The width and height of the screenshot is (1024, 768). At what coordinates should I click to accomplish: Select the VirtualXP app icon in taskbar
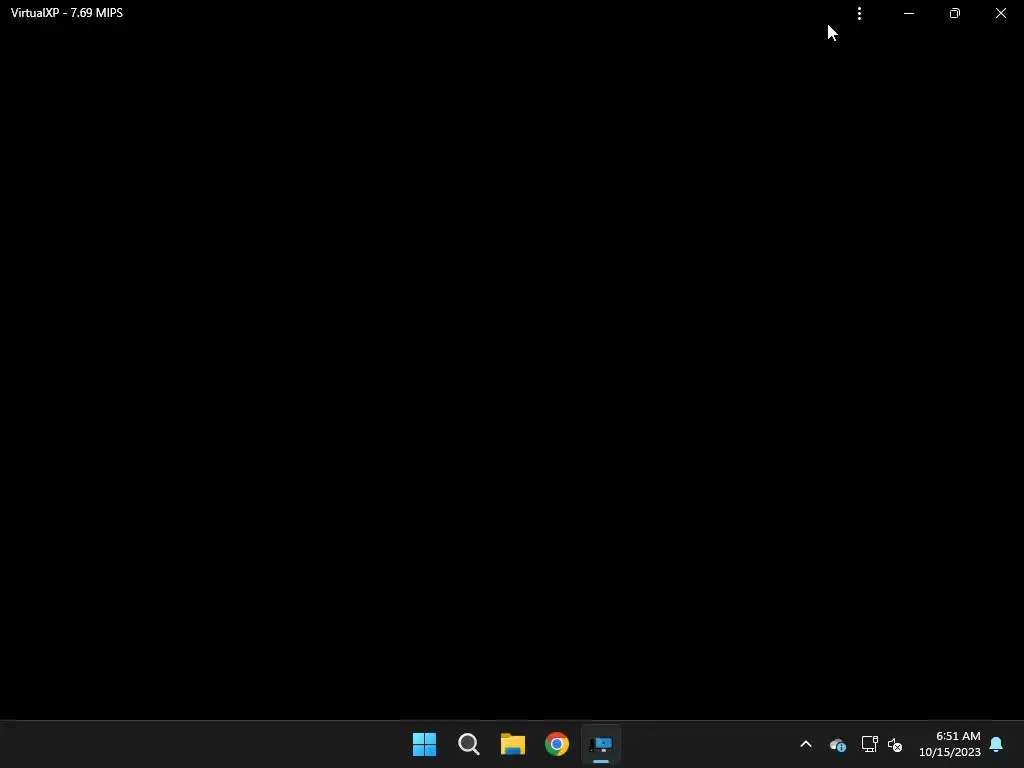pyautogui.click(x=601, y=744)
